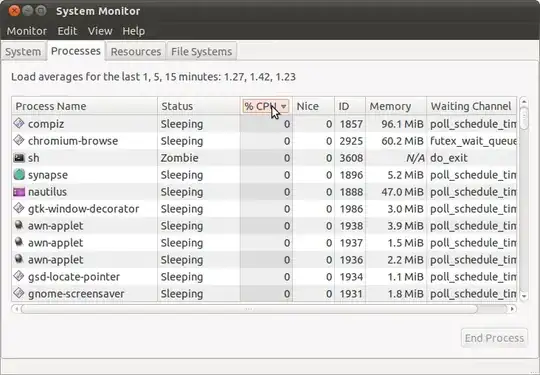Open the View menu

click(100, 31)
